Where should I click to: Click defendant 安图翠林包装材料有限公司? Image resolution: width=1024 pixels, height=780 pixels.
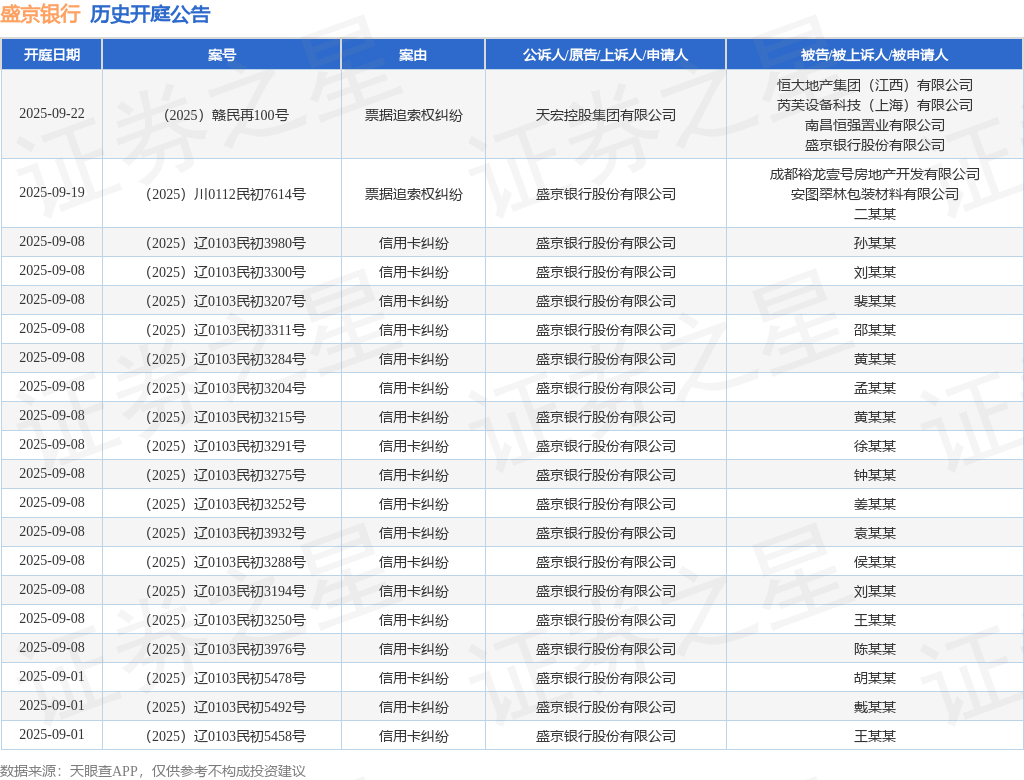tap(874, 194)
